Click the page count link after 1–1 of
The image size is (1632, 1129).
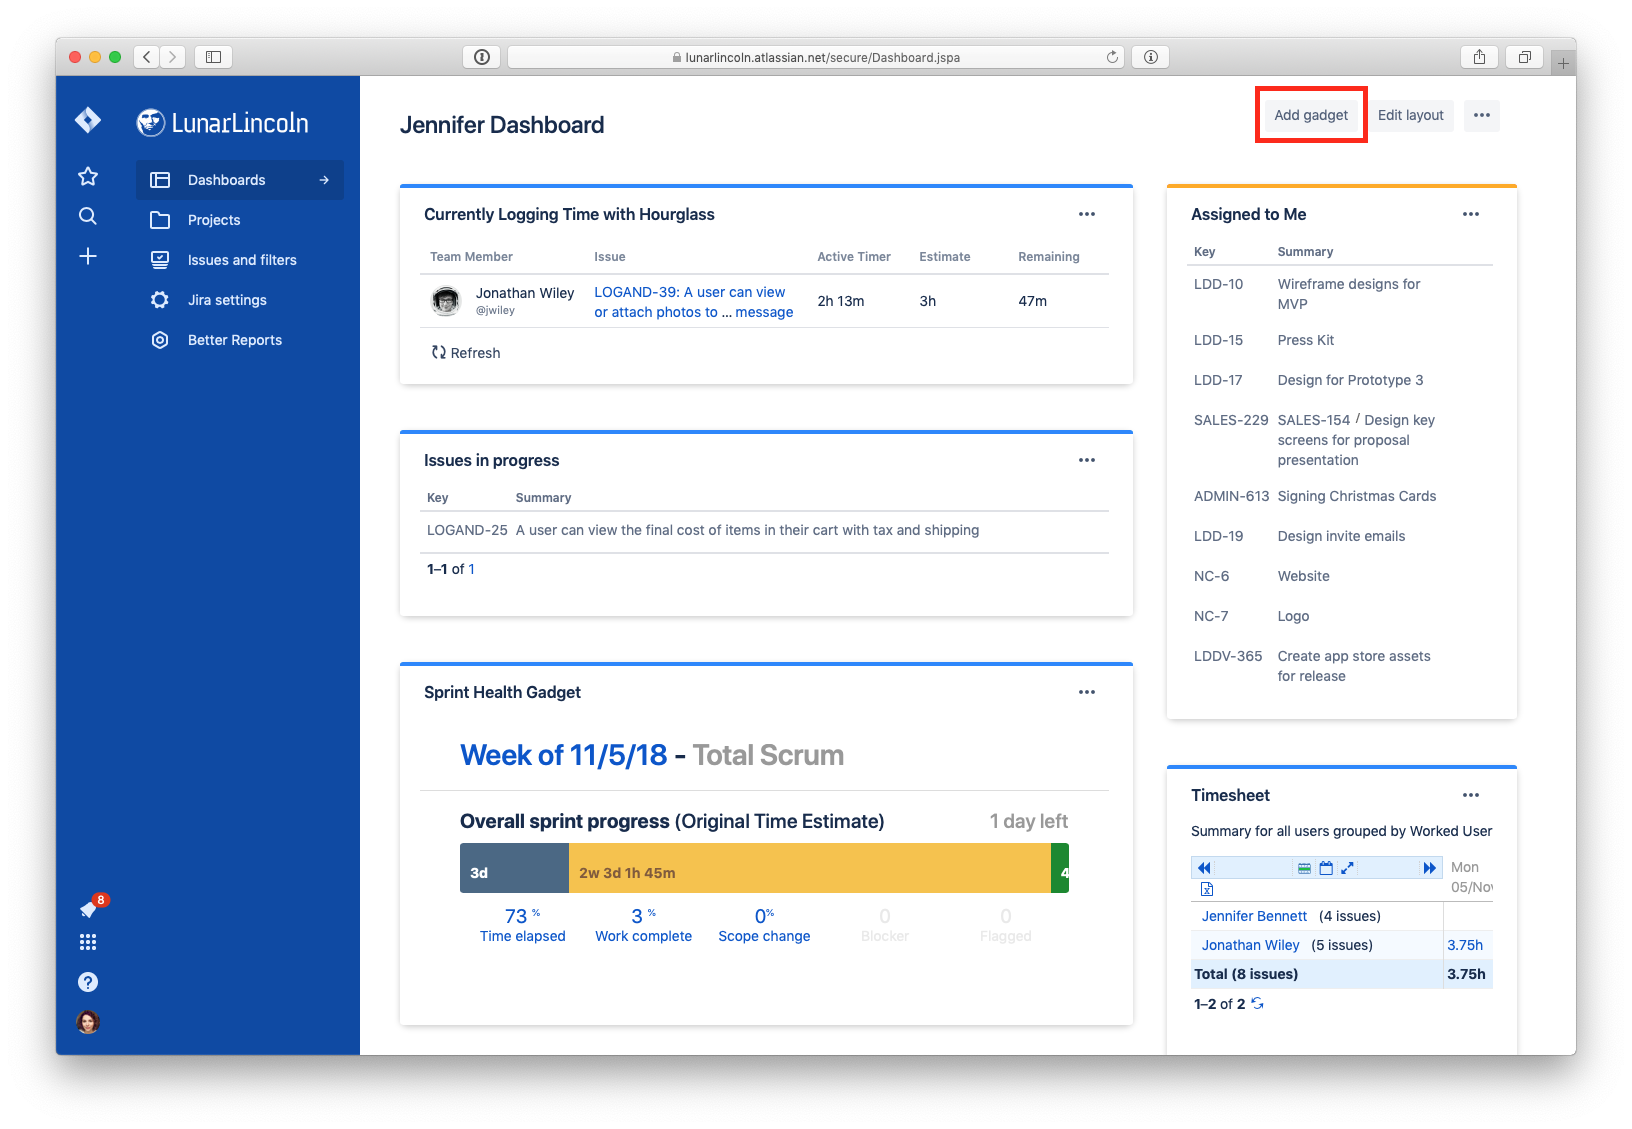(x=471, y=569)
